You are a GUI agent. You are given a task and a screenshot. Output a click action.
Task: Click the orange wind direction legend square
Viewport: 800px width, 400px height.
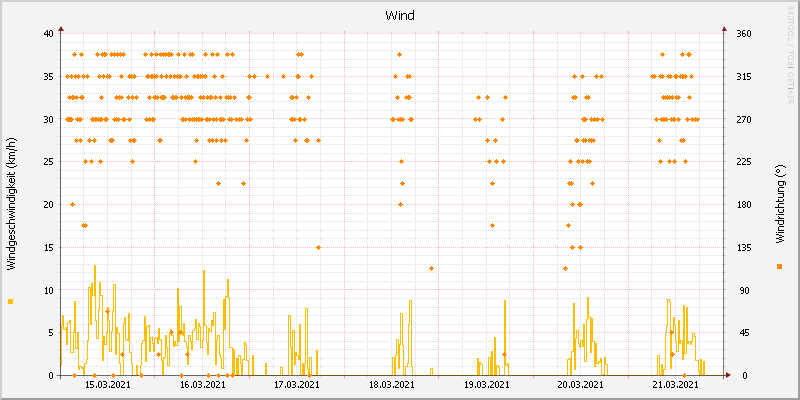point(779,266)
